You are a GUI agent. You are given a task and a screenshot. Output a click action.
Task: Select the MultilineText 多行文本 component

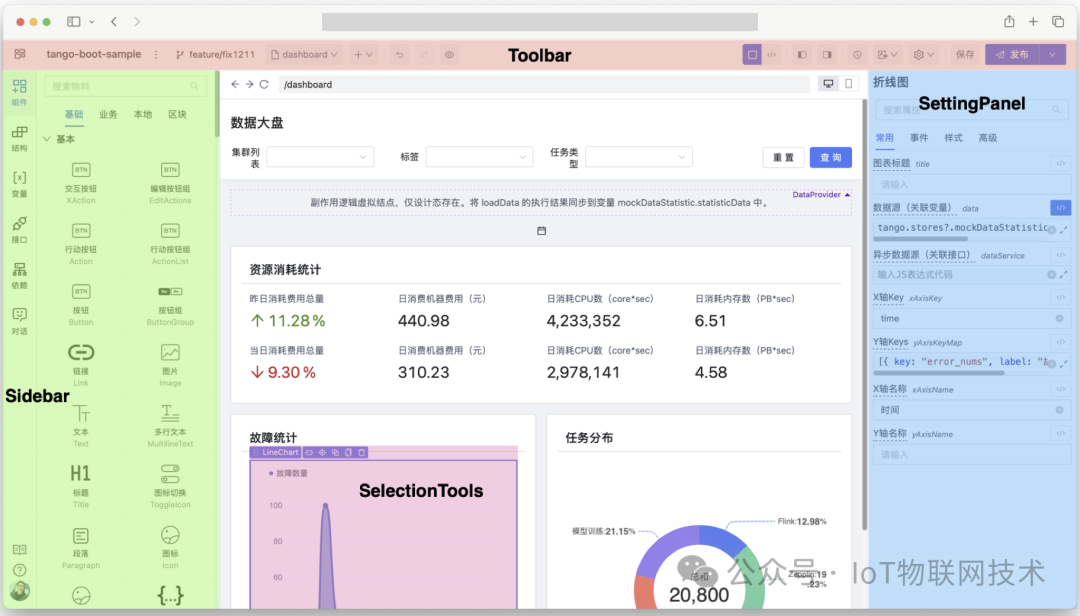pyautogui.click(x=170, y=426)
